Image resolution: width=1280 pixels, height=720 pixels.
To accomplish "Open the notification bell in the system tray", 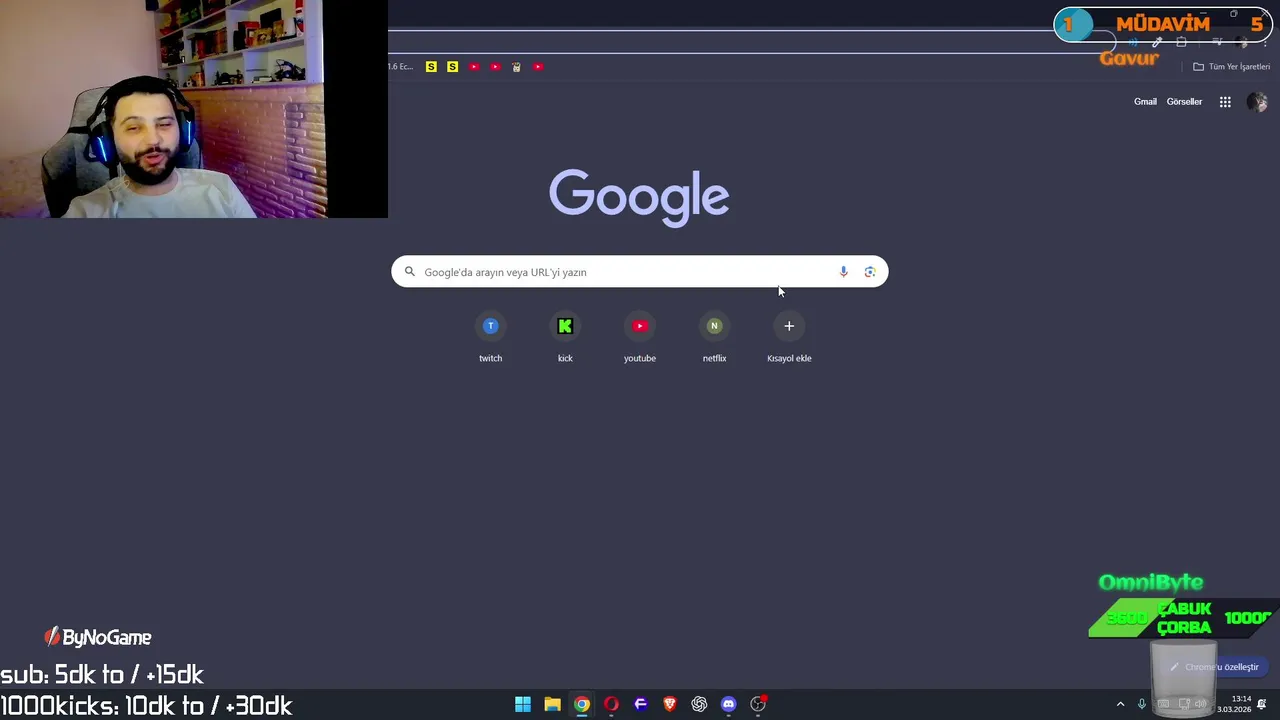I will (x=1263, y=704).
